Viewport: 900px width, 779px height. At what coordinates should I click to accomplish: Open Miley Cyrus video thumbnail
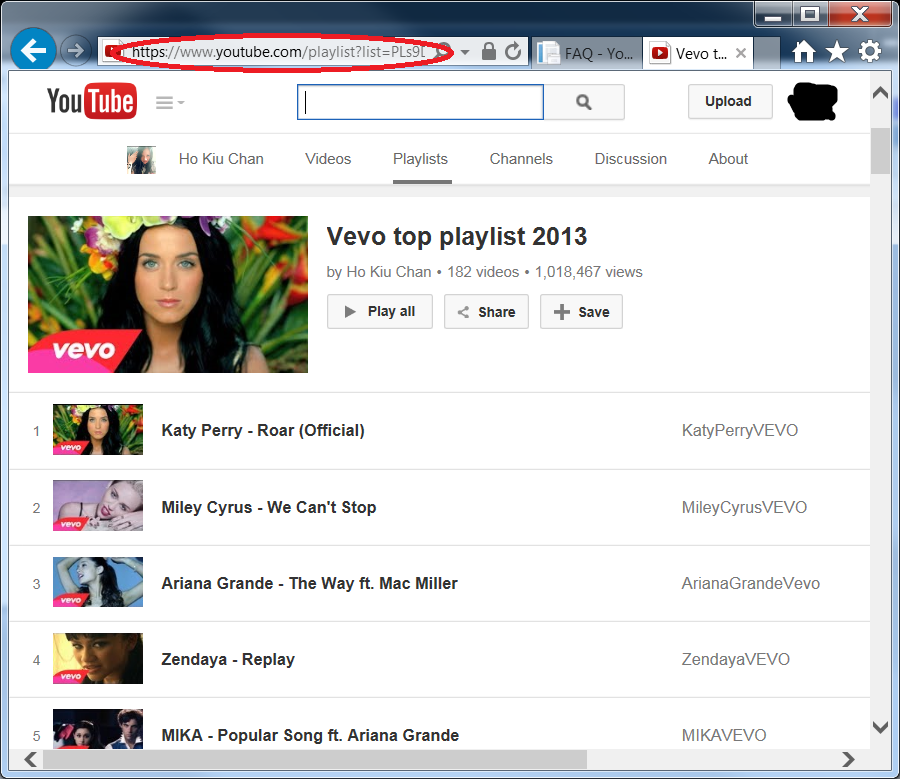click(98, 506)
